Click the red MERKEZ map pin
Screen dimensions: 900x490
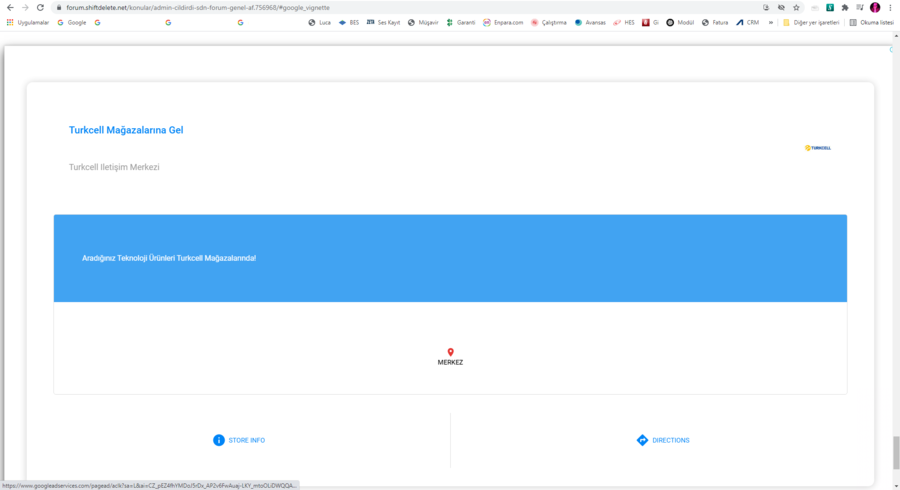pyautogui.click(x=451, y=352)
